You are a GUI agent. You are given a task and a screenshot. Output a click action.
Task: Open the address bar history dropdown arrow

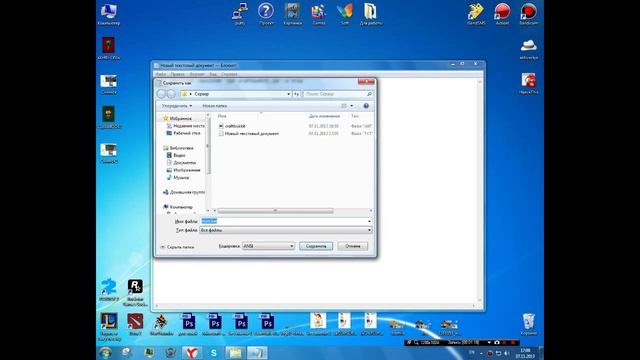pyautogui.click(x=289, y=94)
